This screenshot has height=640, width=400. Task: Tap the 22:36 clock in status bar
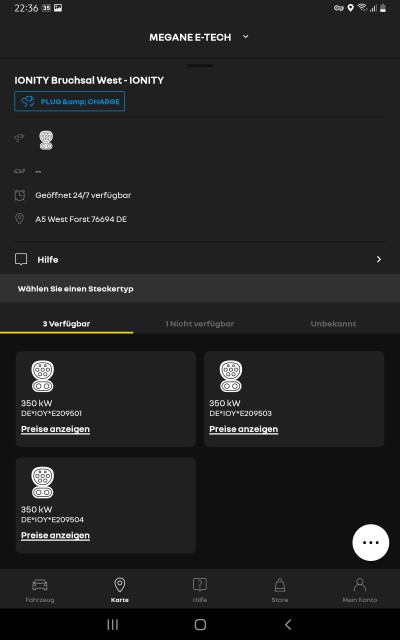pos(26,8)
